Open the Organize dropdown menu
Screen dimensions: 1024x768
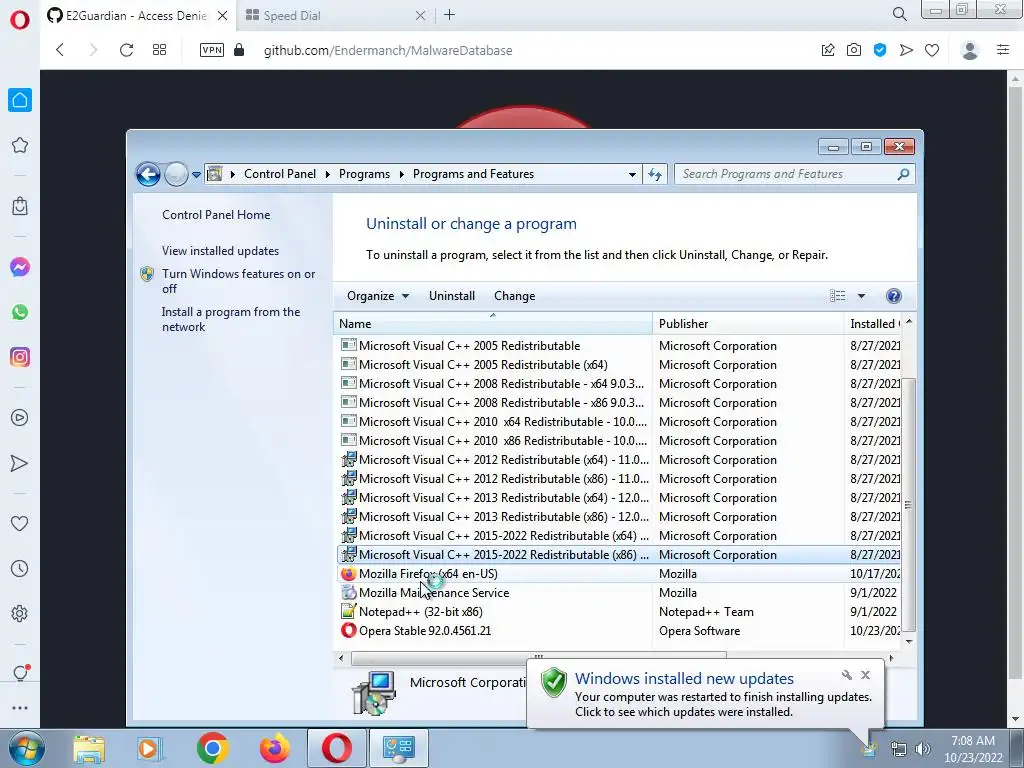377,296
